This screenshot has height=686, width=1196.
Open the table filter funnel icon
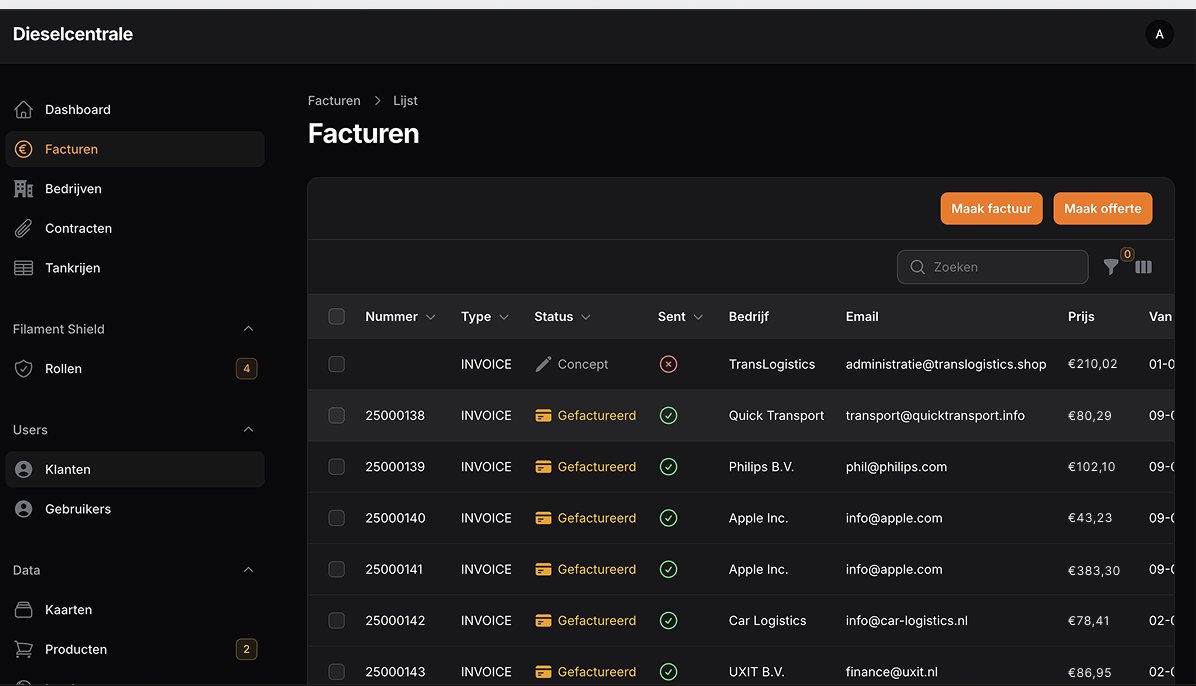click(x=1111, y=267)
